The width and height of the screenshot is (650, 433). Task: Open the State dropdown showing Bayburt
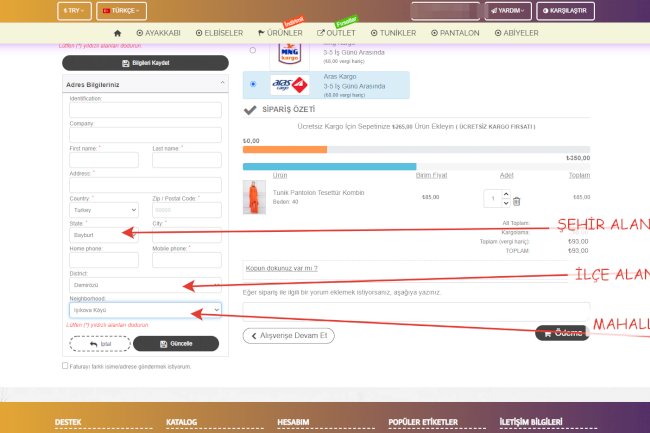104,235
